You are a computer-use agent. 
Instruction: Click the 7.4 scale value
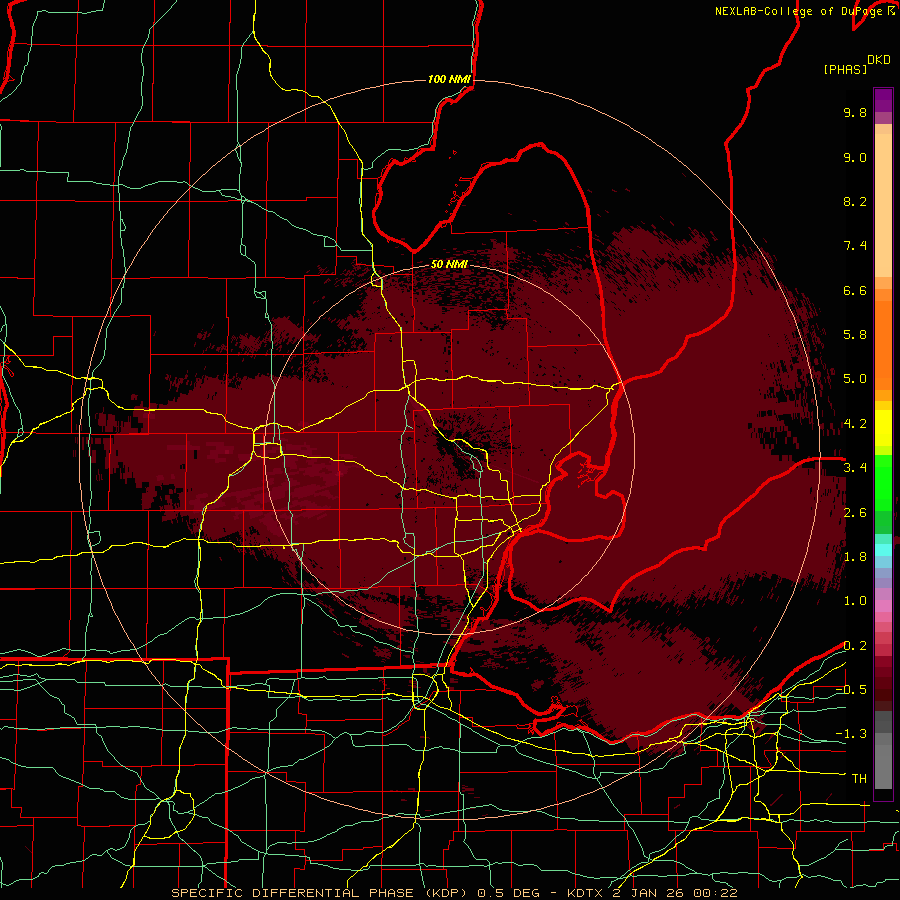(855, 246)
